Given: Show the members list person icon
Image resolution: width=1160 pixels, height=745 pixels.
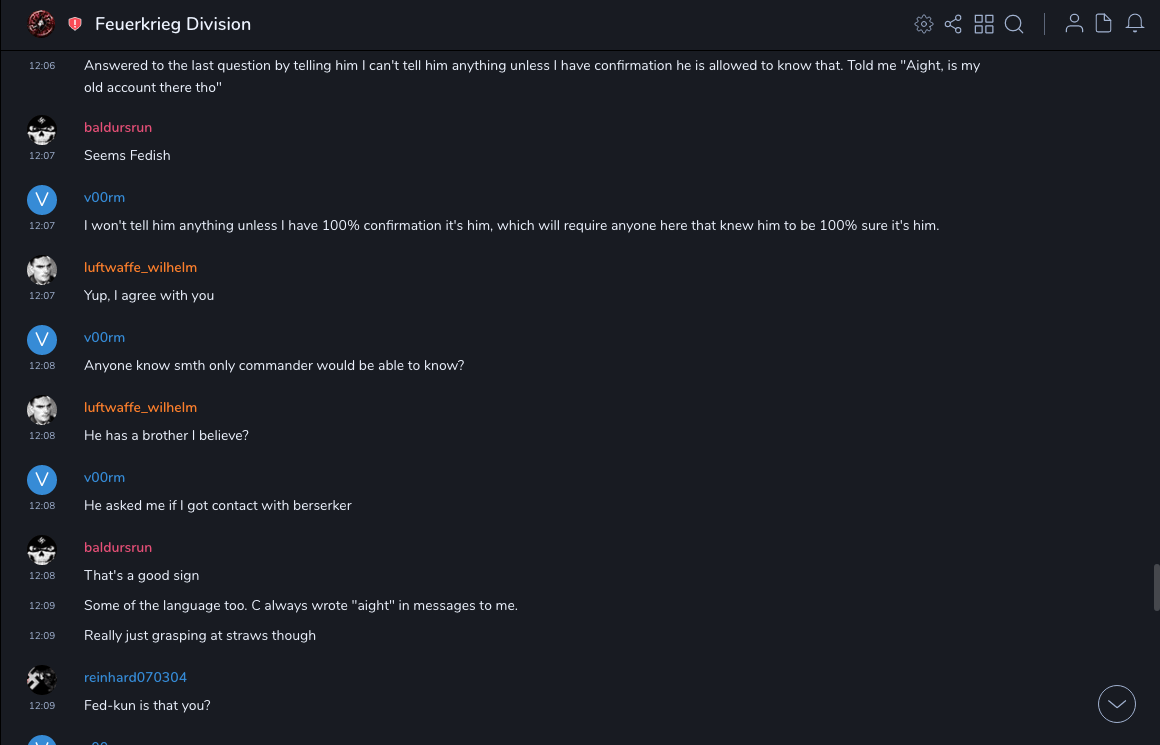Looking at the screenshot, I should [1074, 24].
